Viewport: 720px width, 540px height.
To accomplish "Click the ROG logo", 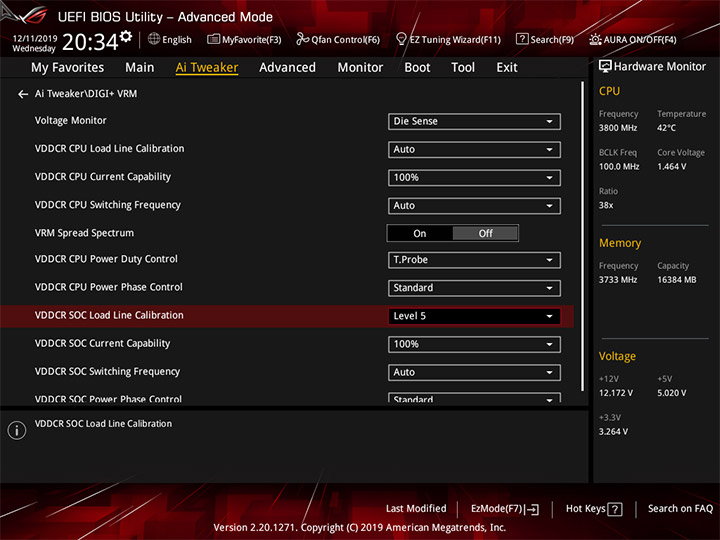I will pyautogui.click(x=28, y=15).
